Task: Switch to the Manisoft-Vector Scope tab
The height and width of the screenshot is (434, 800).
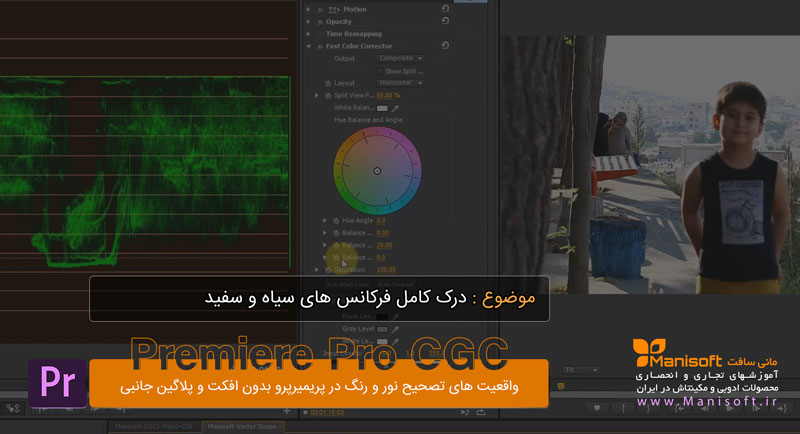Action: click(x=242, y=426)
